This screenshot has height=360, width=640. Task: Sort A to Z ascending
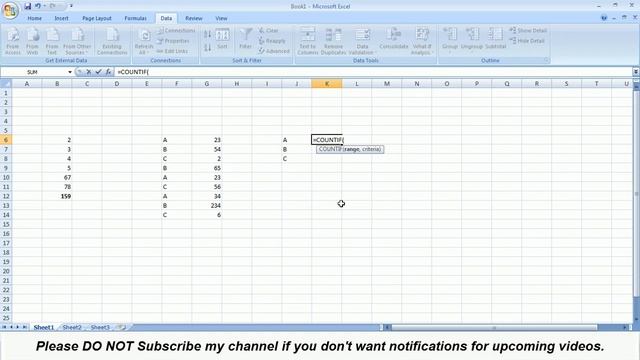pyautogui.click(x=207, y=34)
